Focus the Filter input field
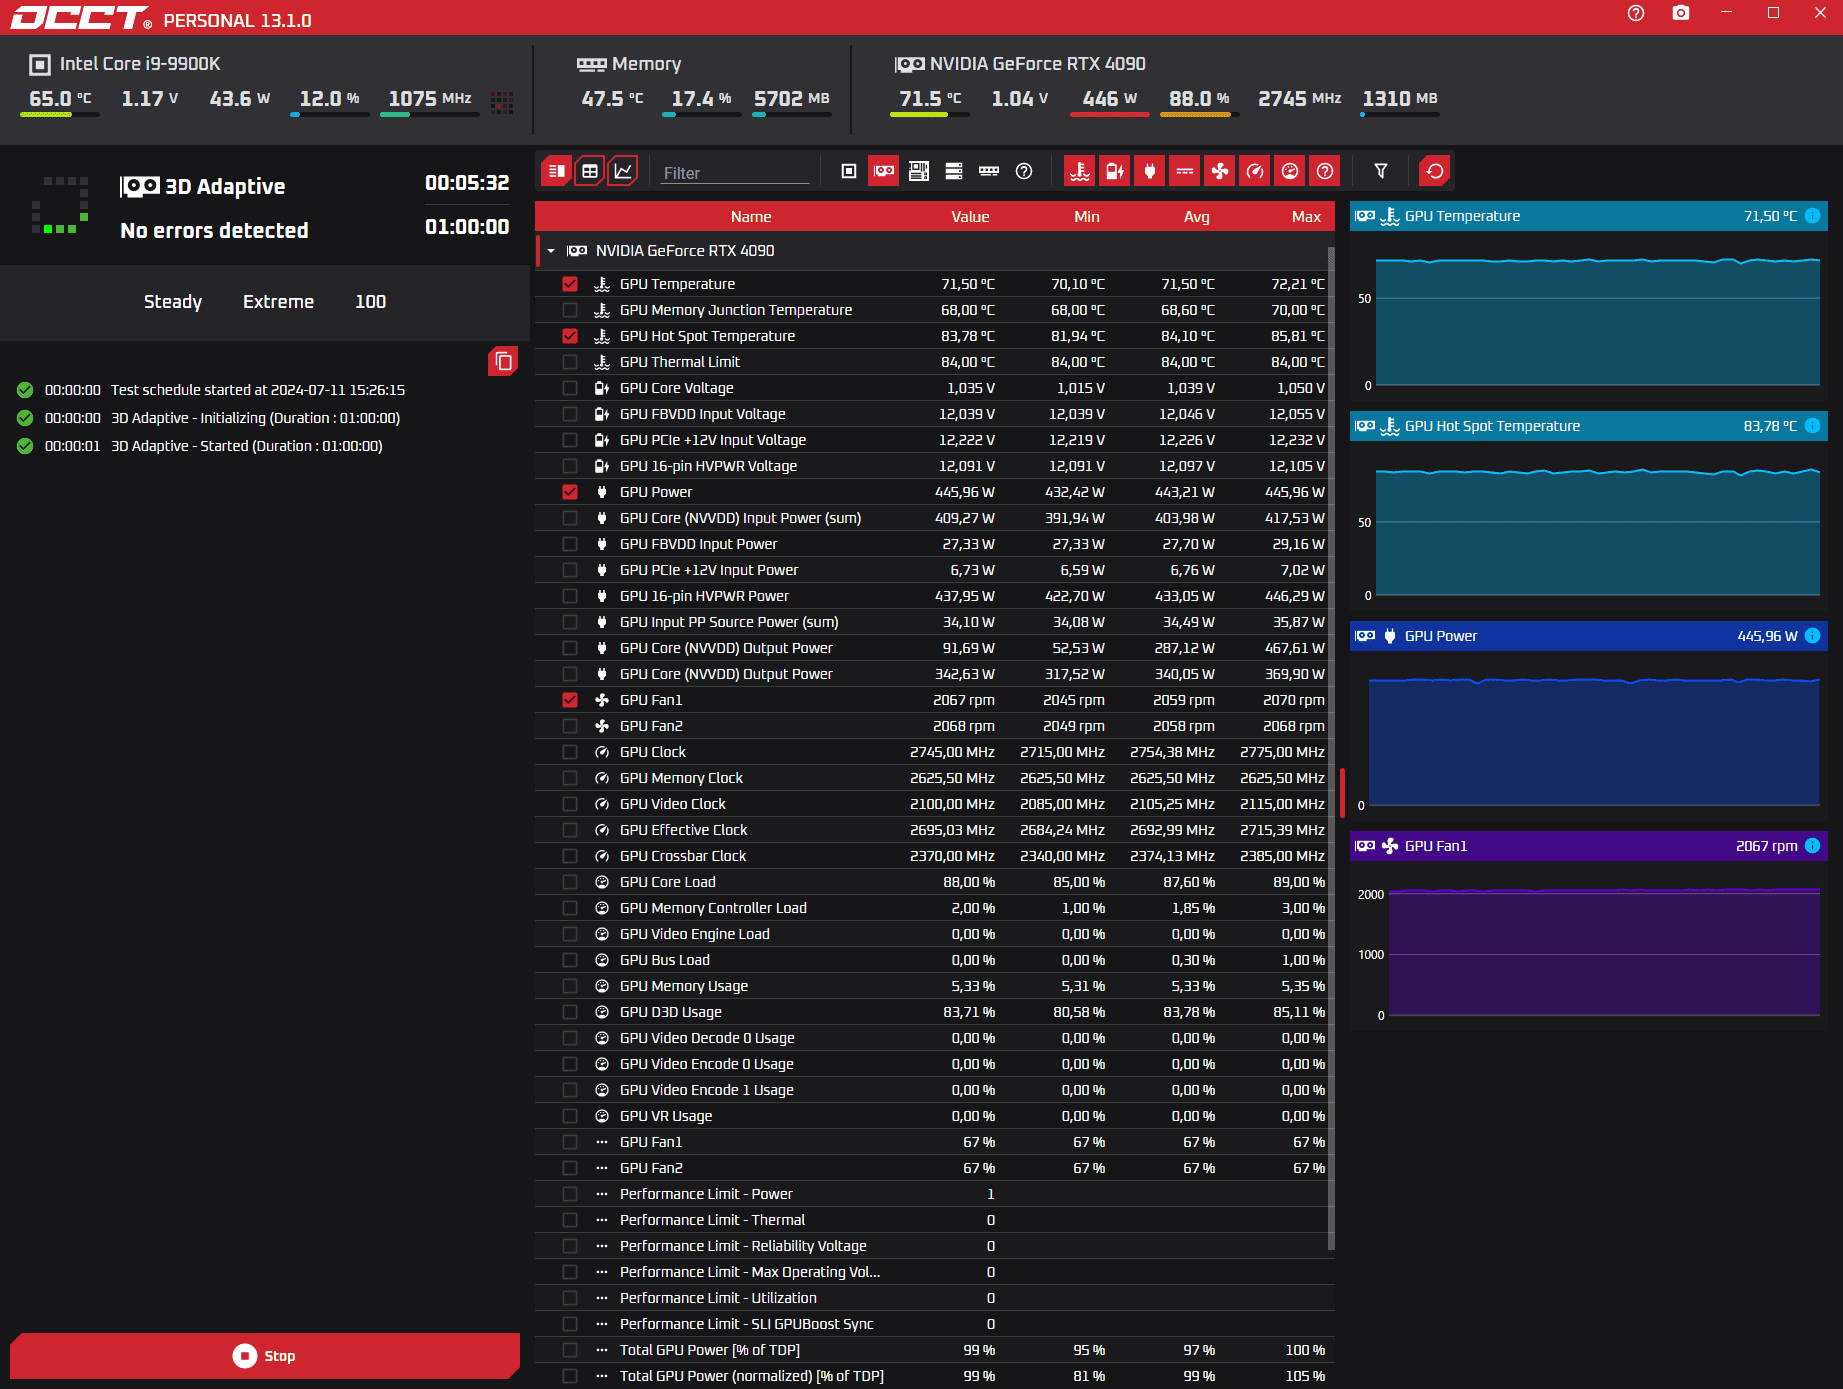Viewport: 1843px width, 1389px height. point(735,173)
